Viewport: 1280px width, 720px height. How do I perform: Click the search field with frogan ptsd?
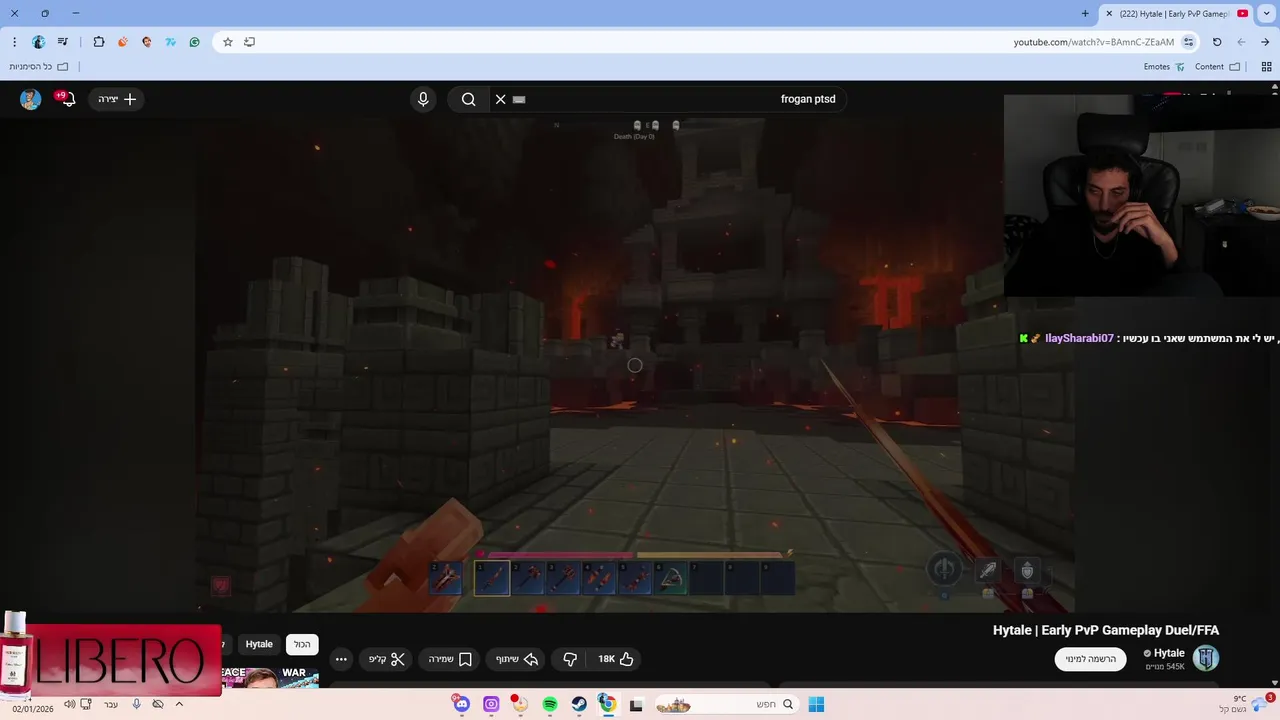point(668,99)
